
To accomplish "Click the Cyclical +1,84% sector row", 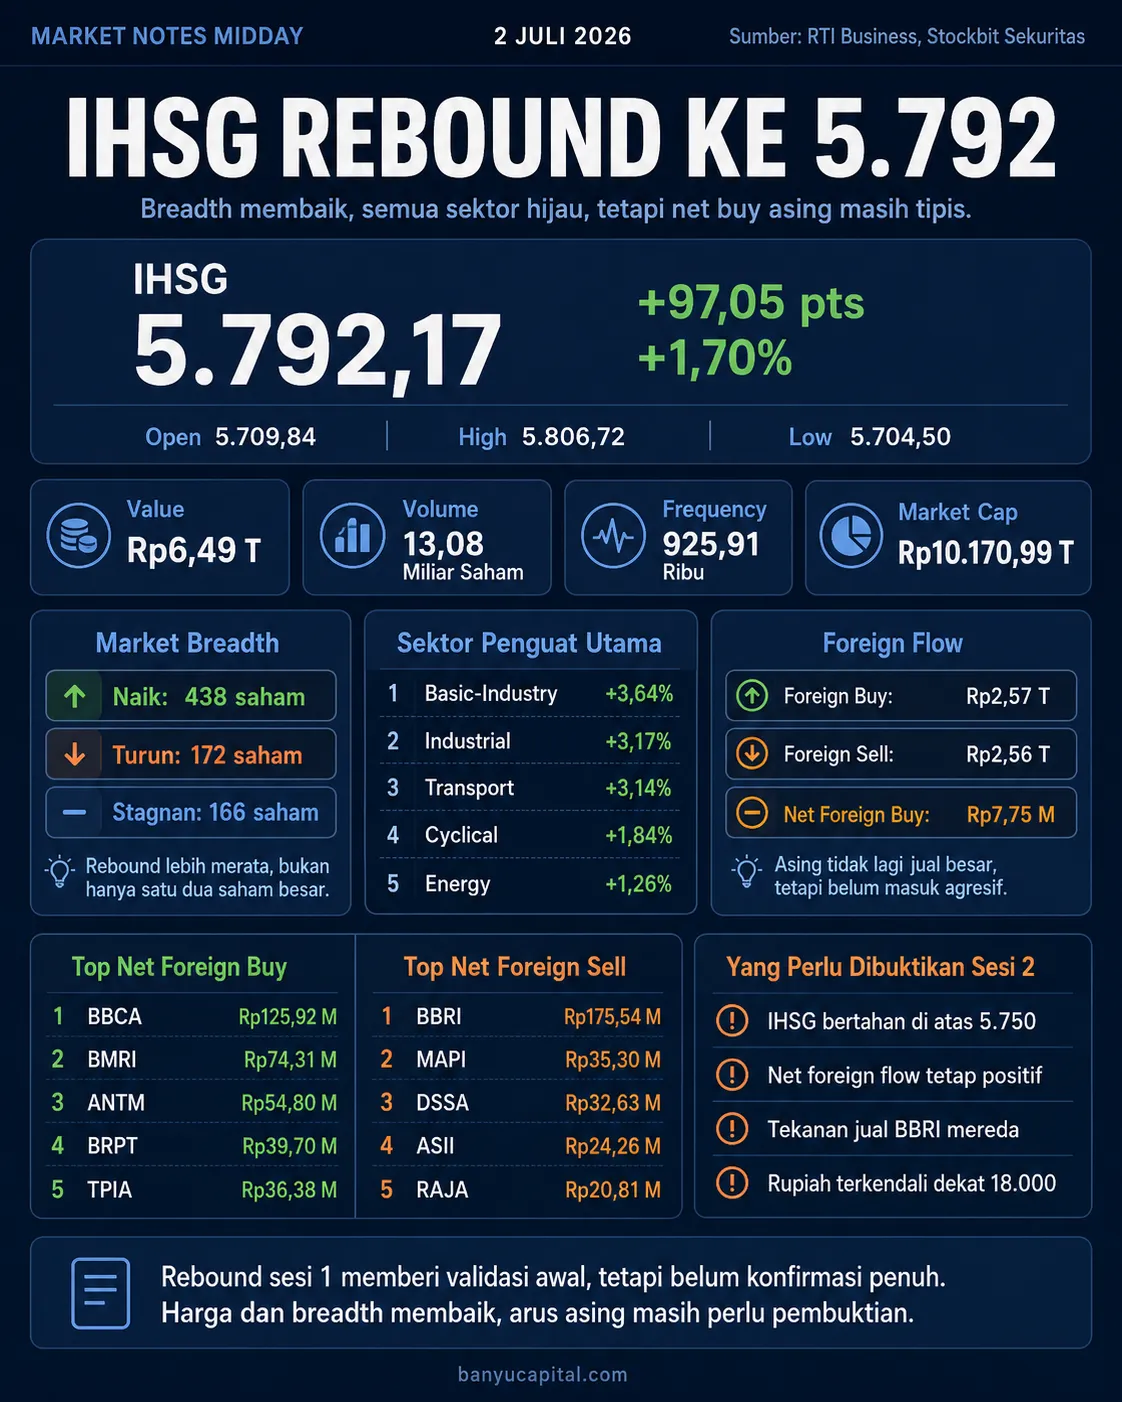I will tap(530, 835).
